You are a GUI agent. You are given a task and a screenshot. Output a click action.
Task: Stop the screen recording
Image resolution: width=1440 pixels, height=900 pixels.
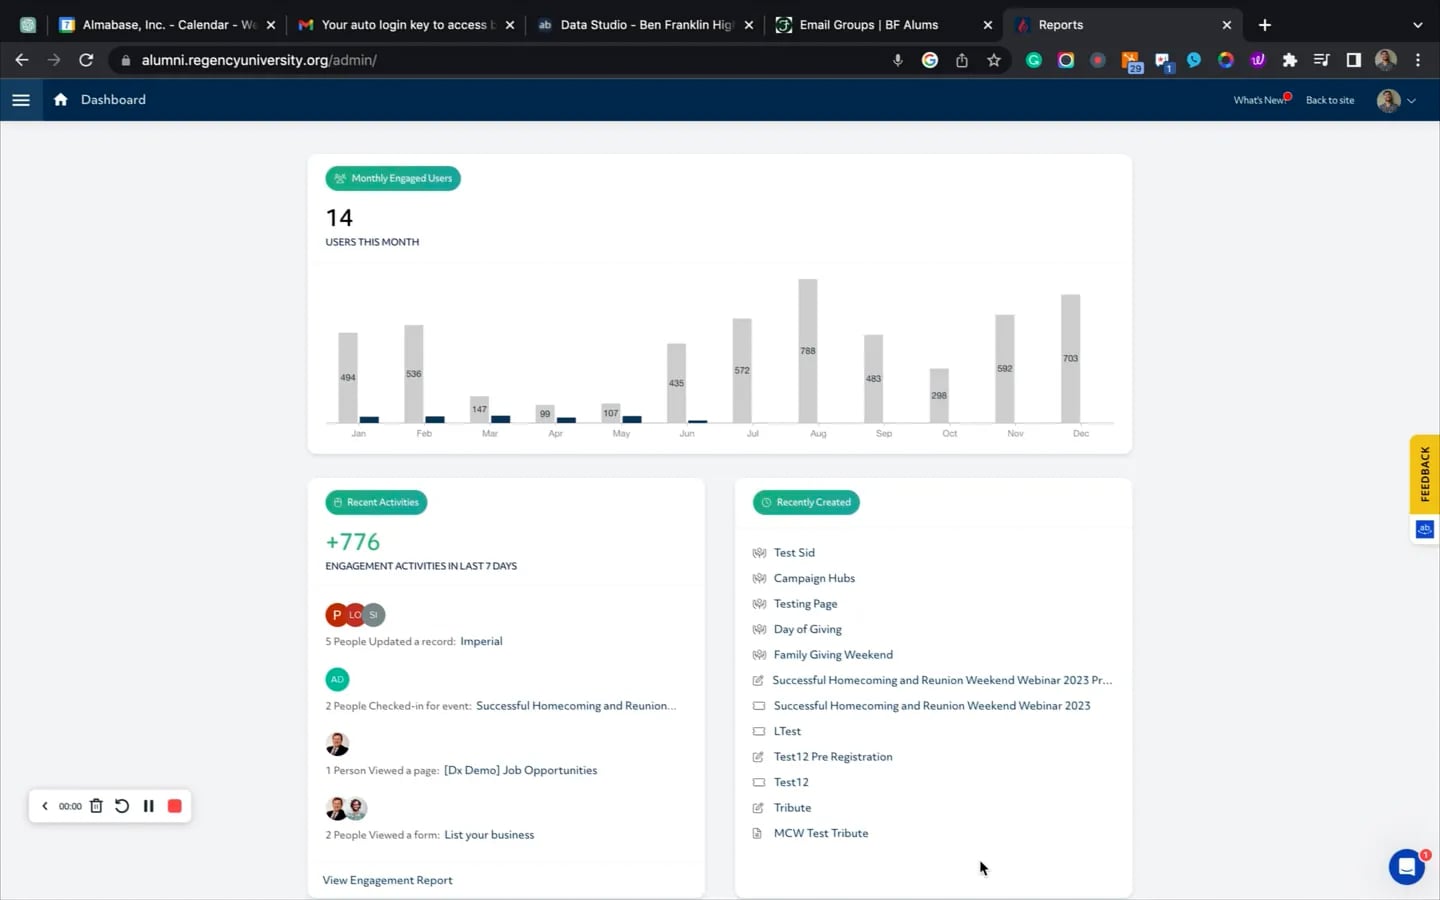tap(175, 806)
